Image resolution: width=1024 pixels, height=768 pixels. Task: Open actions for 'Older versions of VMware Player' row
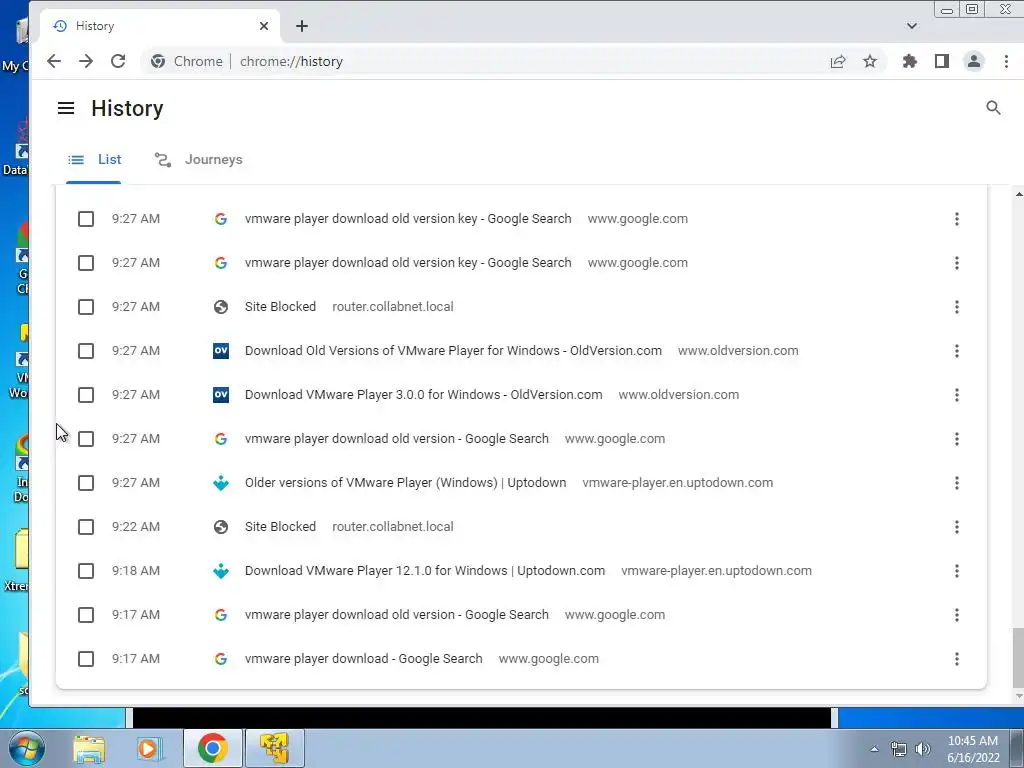[x=957, y=483]
